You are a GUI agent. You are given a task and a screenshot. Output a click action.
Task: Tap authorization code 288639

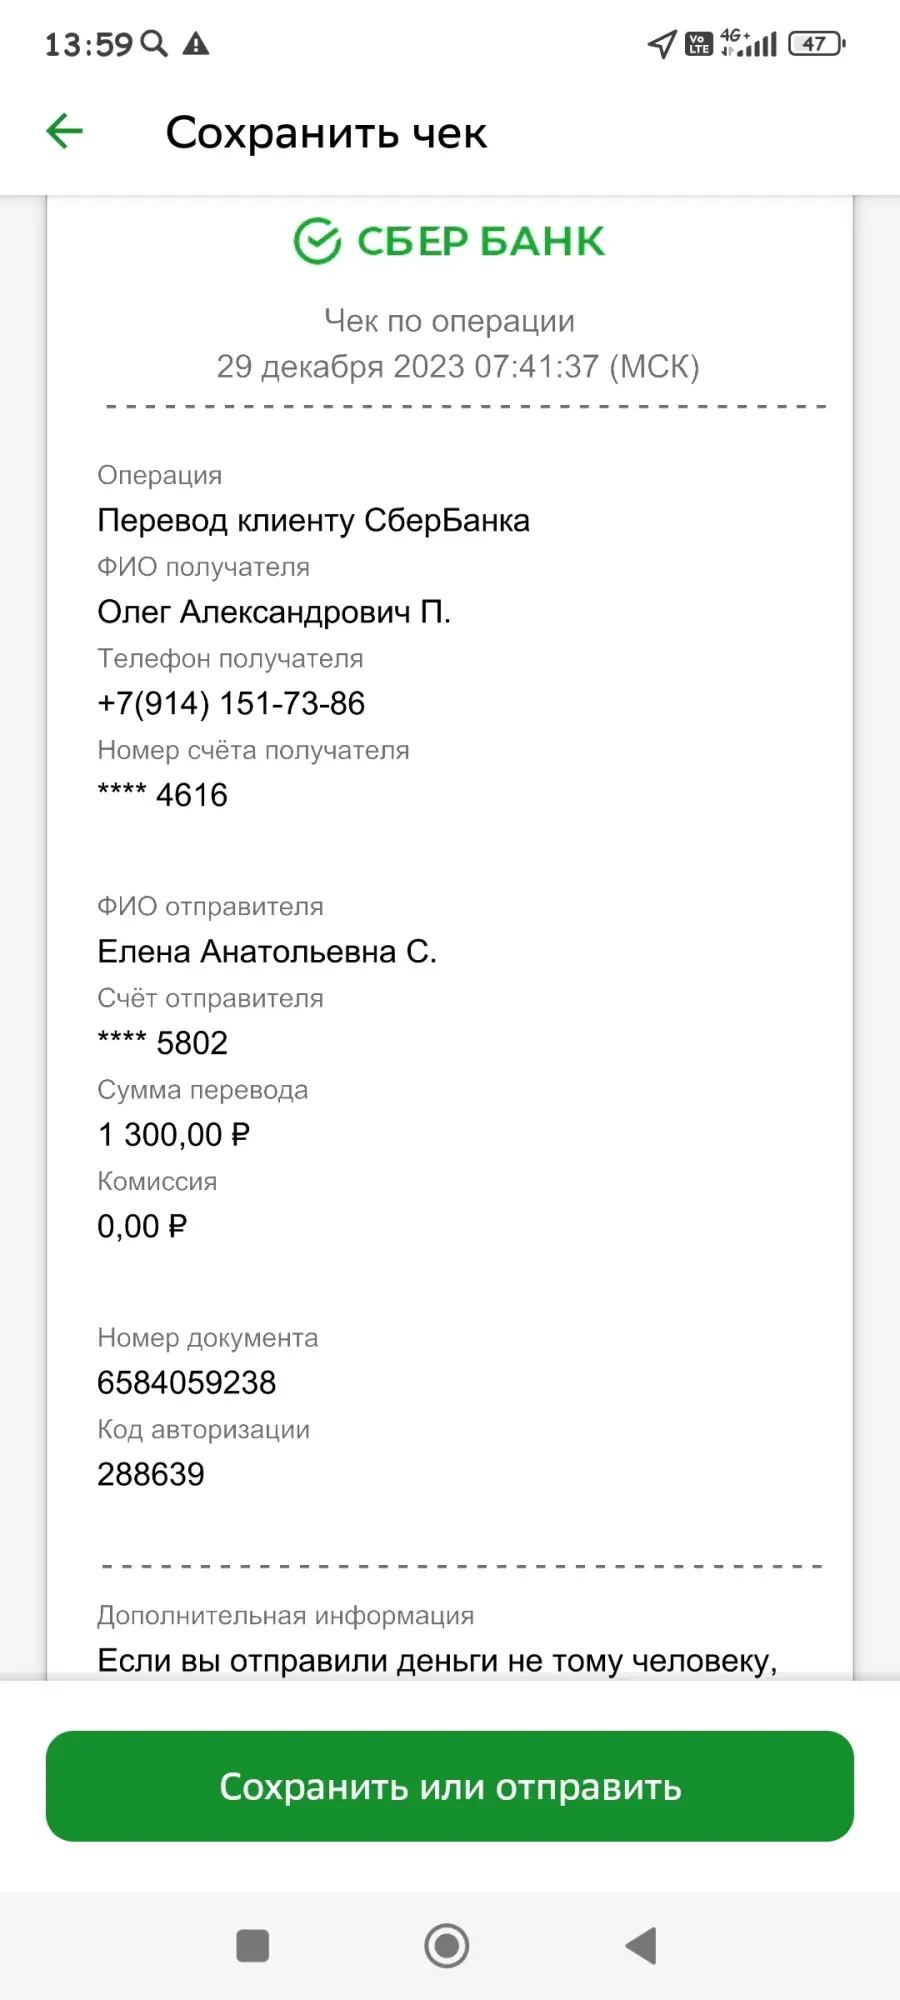click(151, 1474)
